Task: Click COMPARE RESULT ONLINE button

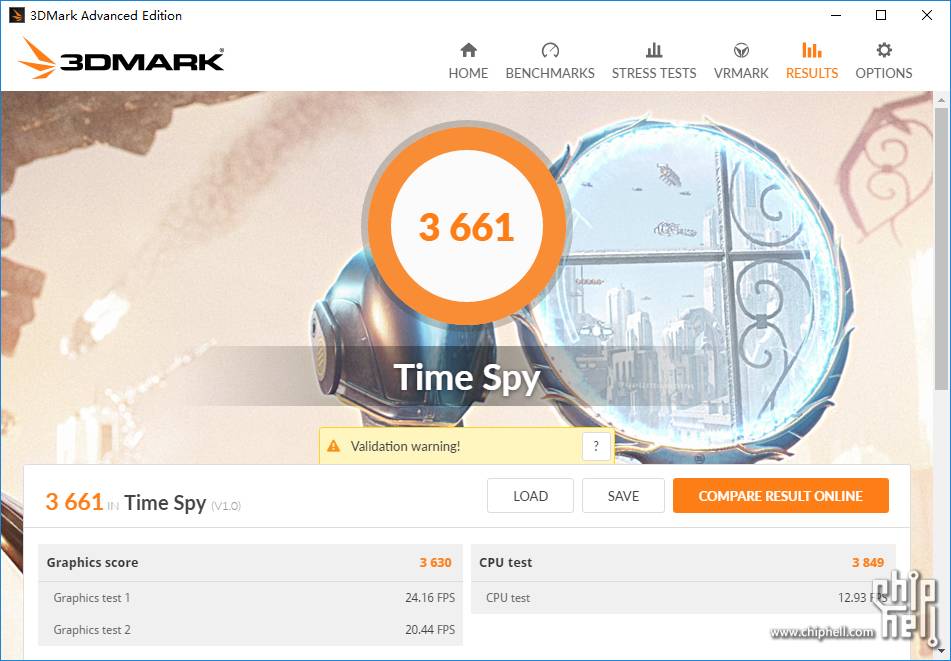Action: pyautogui.click(x=781, y=495)
